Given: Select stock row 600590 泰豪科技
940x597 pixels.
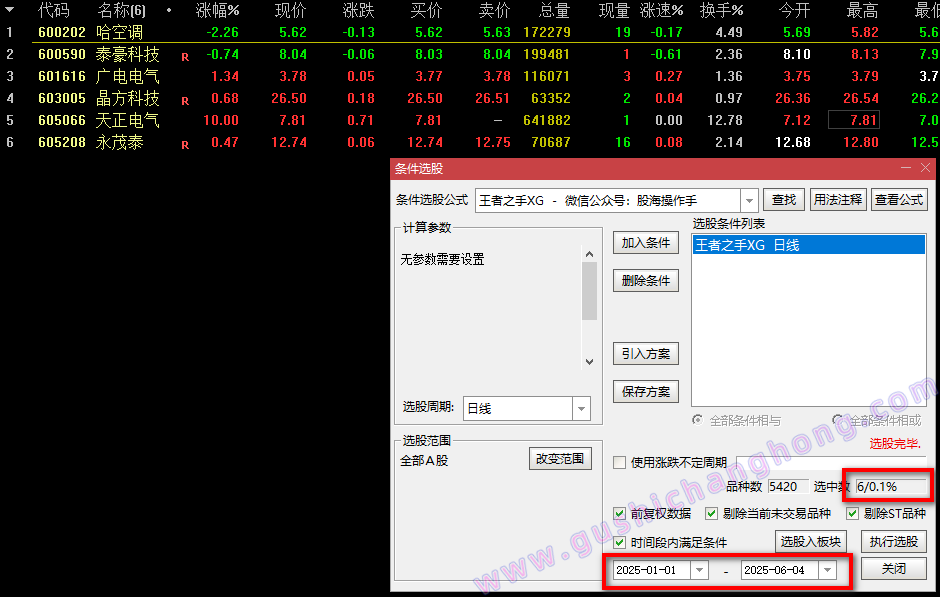Looking at the screenshot, I should point(470,55).
